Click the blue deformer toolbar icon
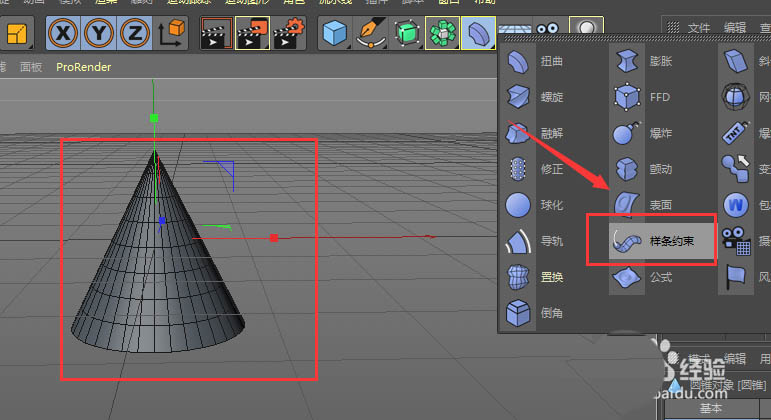The width and height of the screenshot is (771, 420). tap(478, 33)
